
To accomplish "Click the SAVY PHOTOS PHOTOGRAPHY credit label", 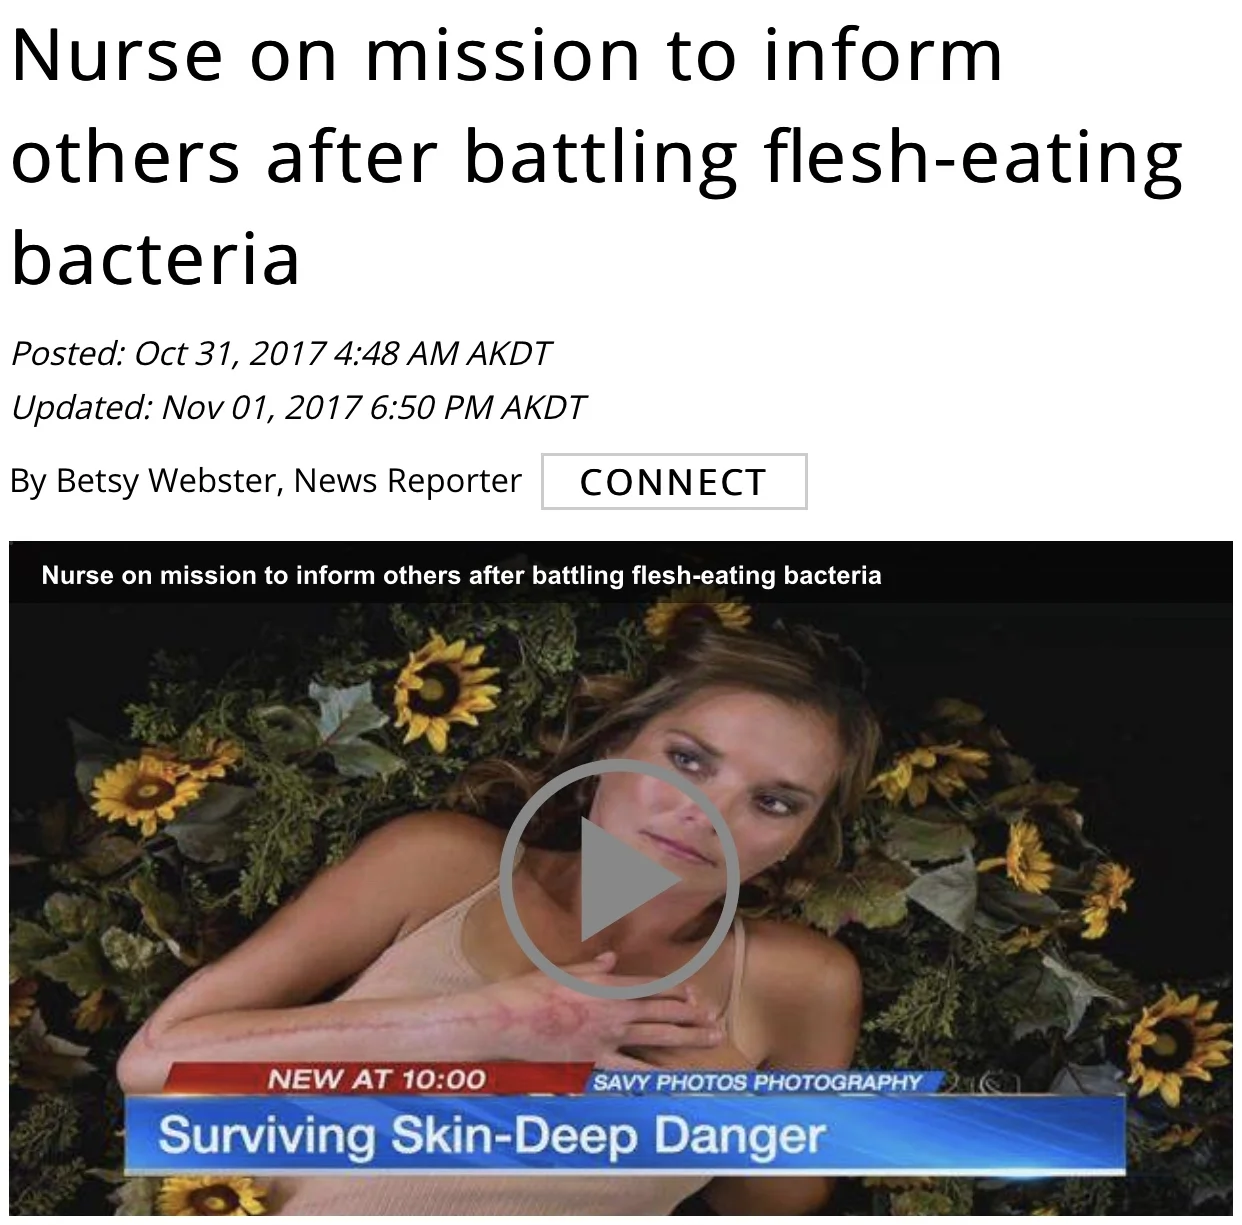I will point(757,1082).
